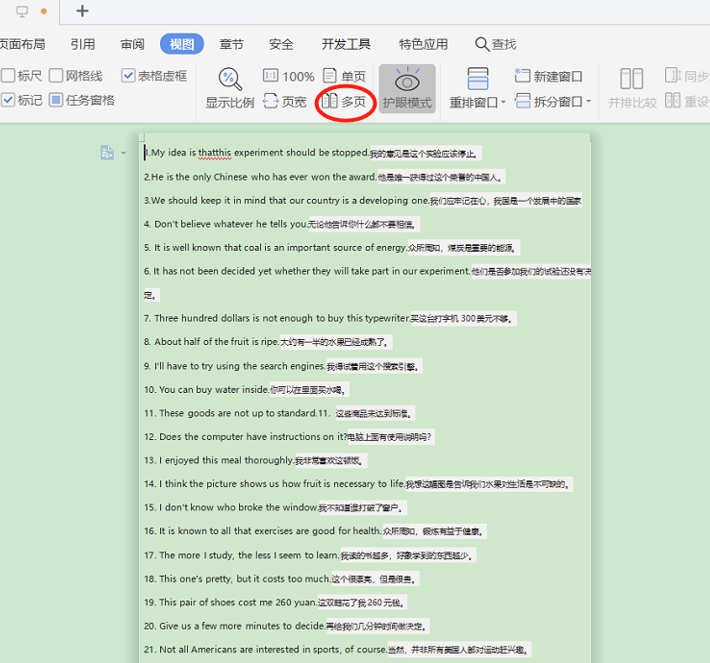Open the 页面布局 ribbon tab
710x663 pixels.
23,44
